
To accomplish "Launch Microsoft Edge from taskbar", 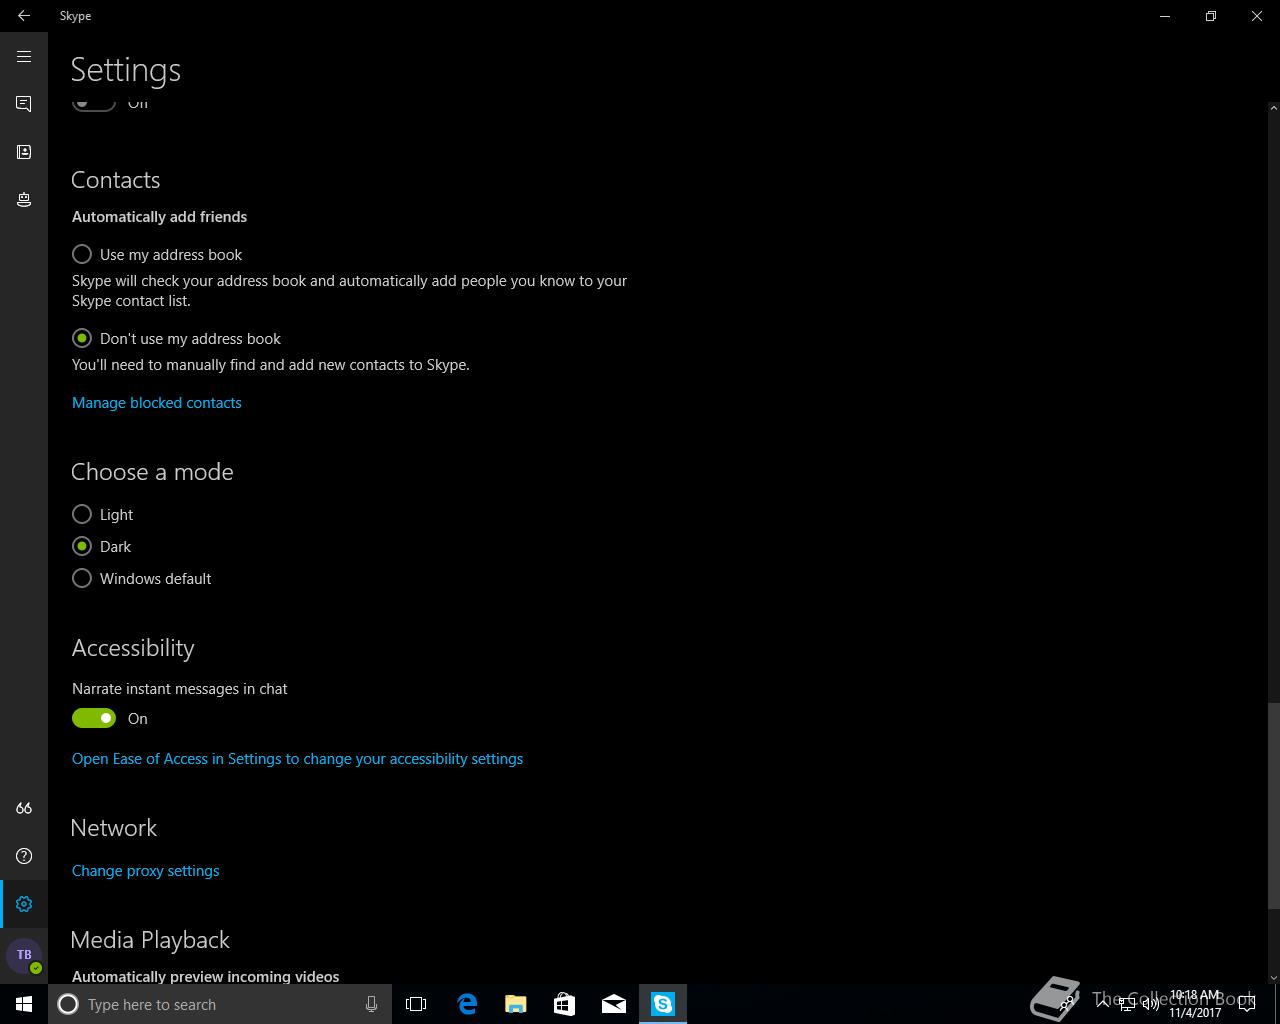I will (467, 1004).
